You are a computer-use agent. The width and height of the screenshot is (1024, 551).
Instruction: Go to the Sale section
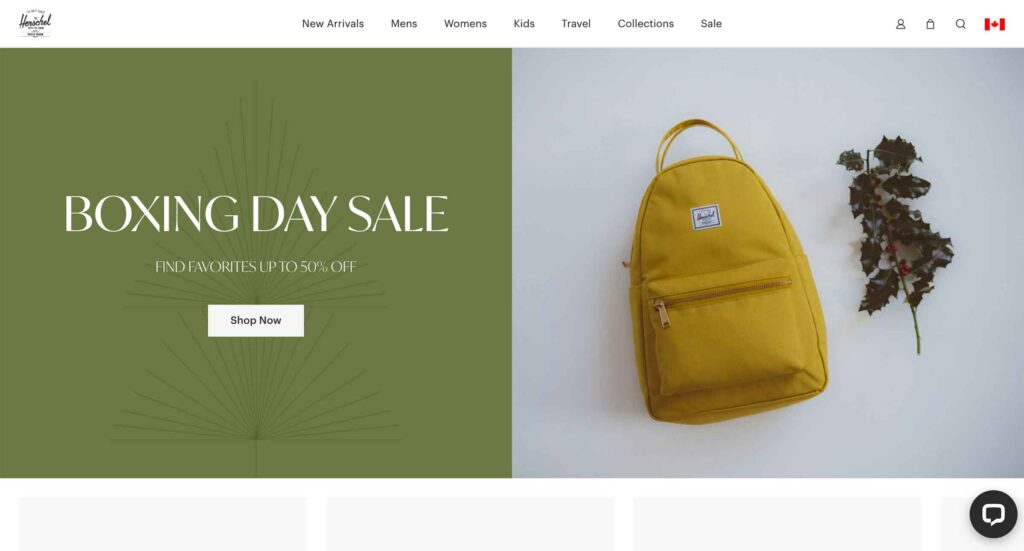[x=711, y=24]
